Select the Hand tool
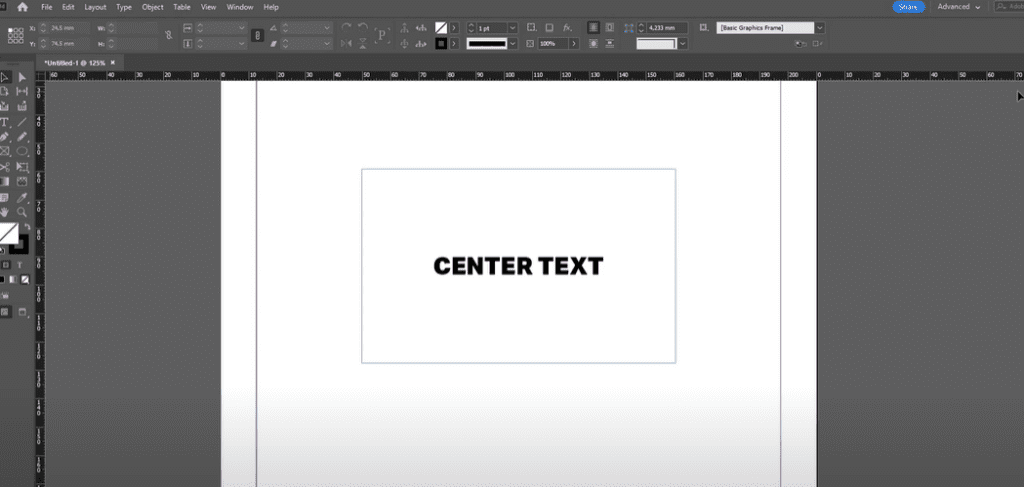 pyautogui.click(x=5, y=212)
